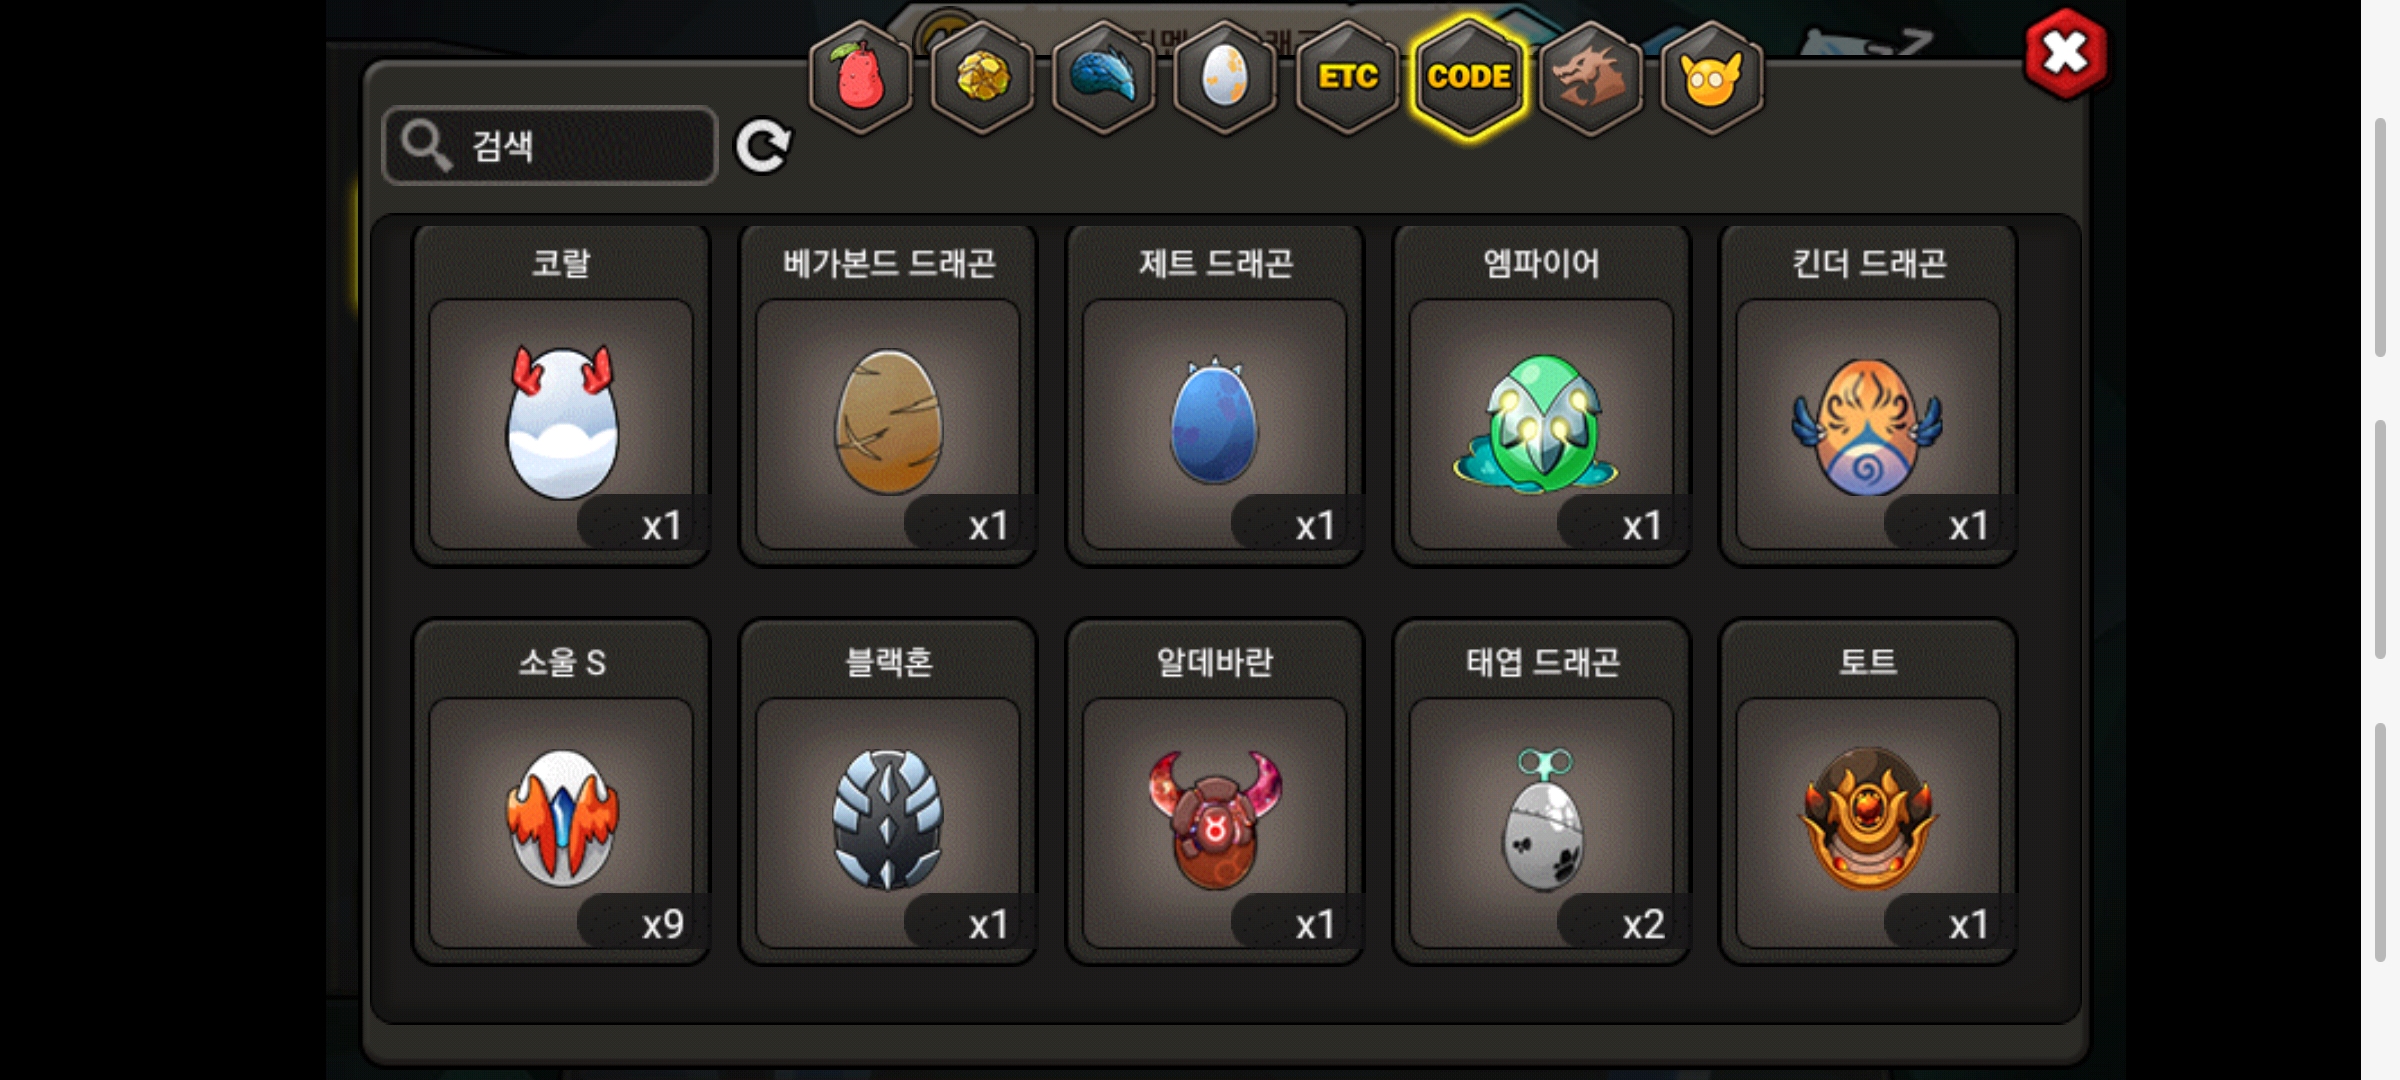
Task: Close the inventory with red X button
Action: (2065, 54)
